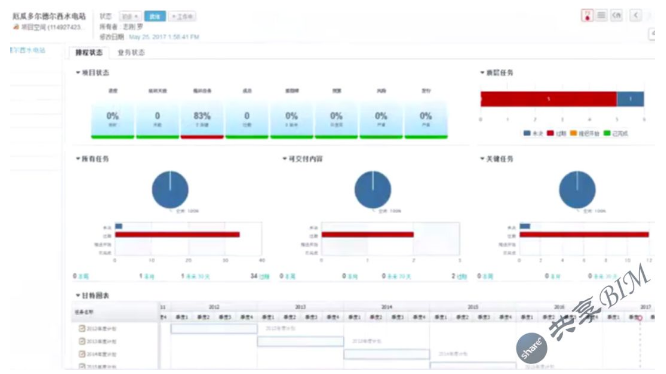The image size is (666, 374).
Task: Open the 状态 dropdown in header
Action: 130,17
